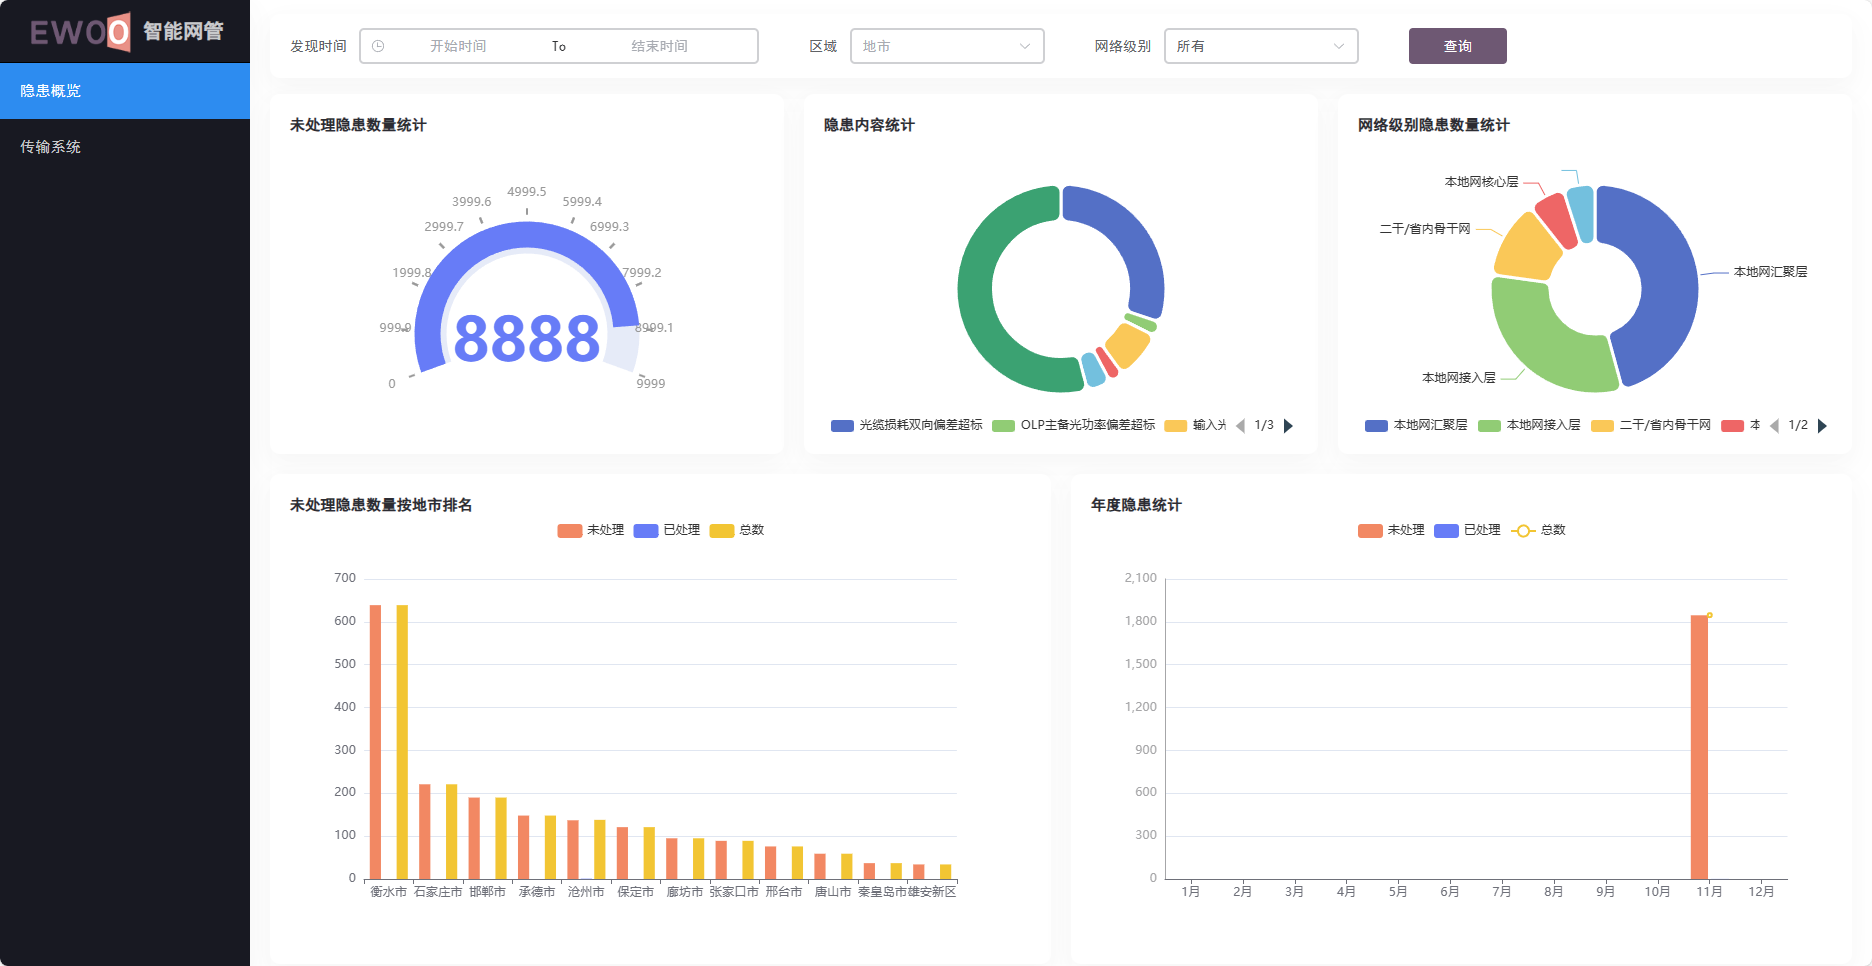Image resolution: width=1872 pixels, height=966 pixels.
Task: Open the 地市 region dropdown
Action: [947, 46]
